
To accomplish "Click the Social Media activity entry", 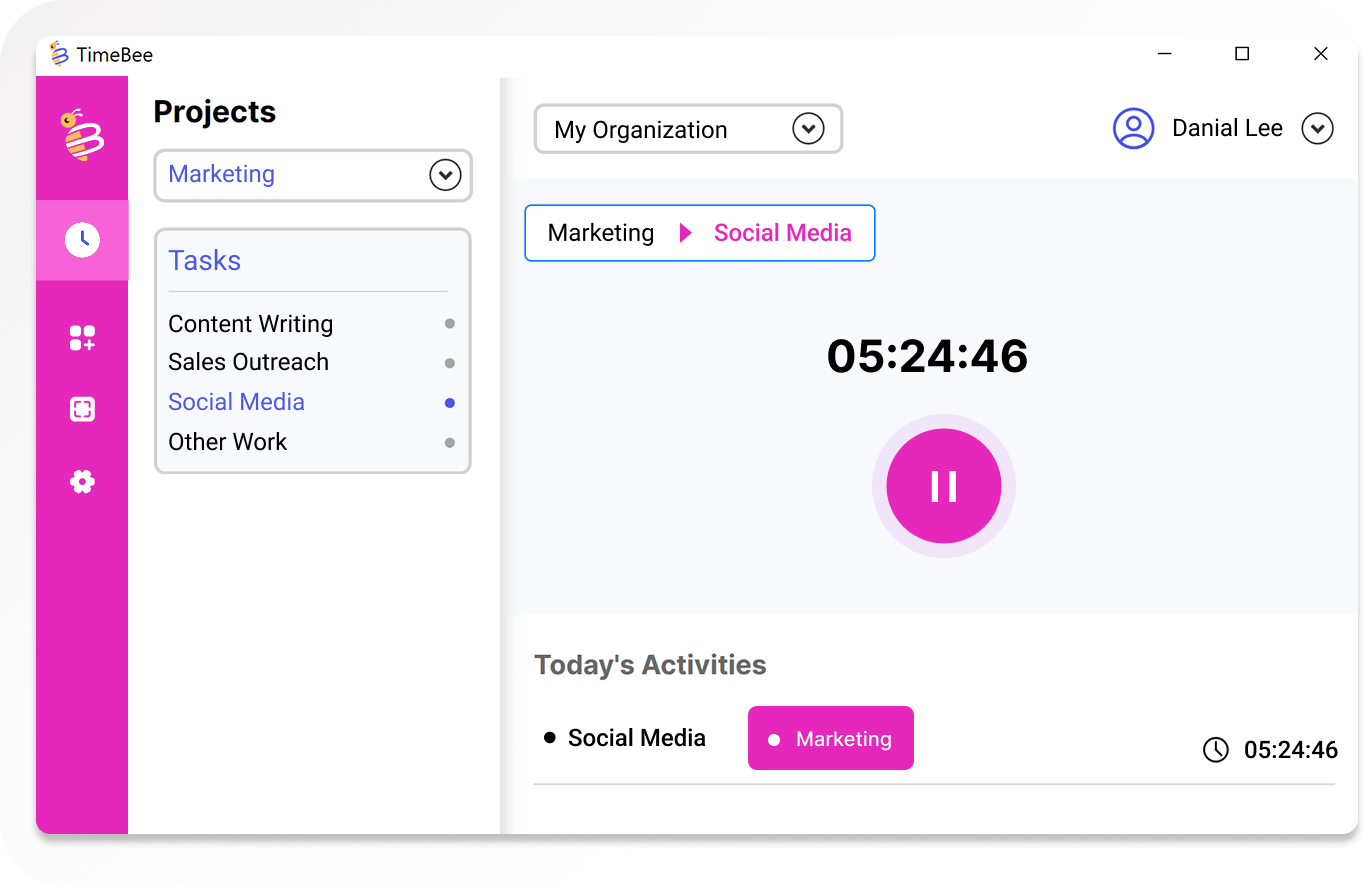I will tap(636, 738).
